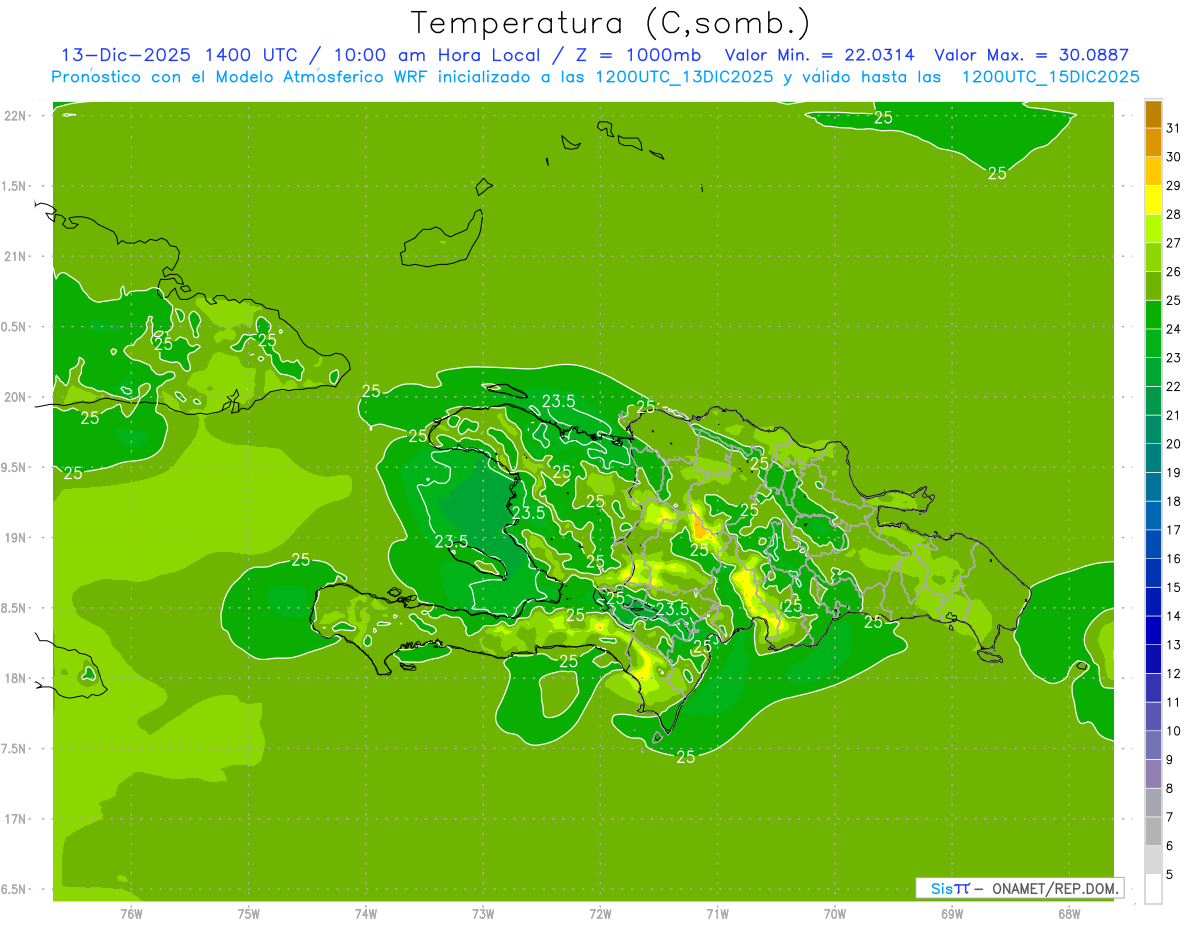Click the Valor Min. = 22.0314 text
This screenshot has height=927, width=1200.
[x=819, y=55]
